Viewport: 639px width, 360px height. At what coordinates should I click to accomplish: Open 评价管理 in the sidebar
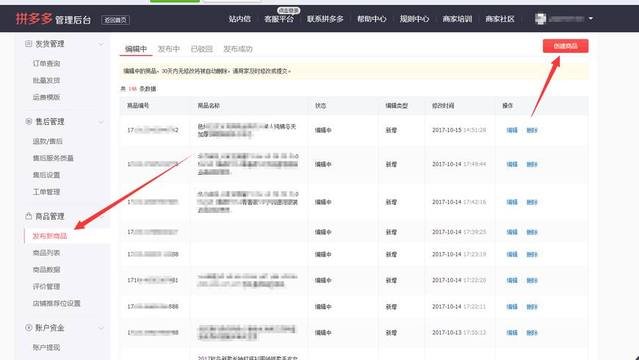tap(46, 286)
